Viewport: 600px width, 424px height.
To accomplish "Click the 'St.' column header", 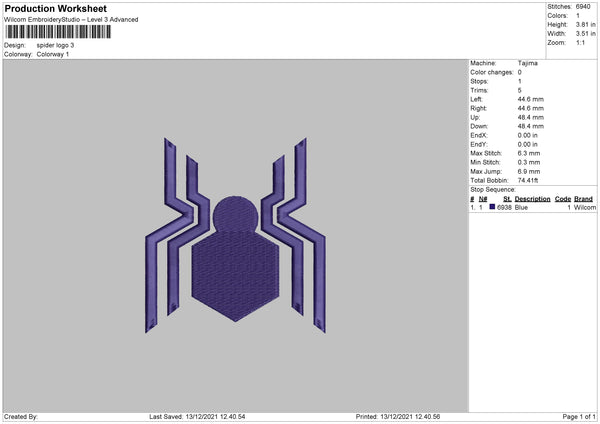I will (507, 199).
